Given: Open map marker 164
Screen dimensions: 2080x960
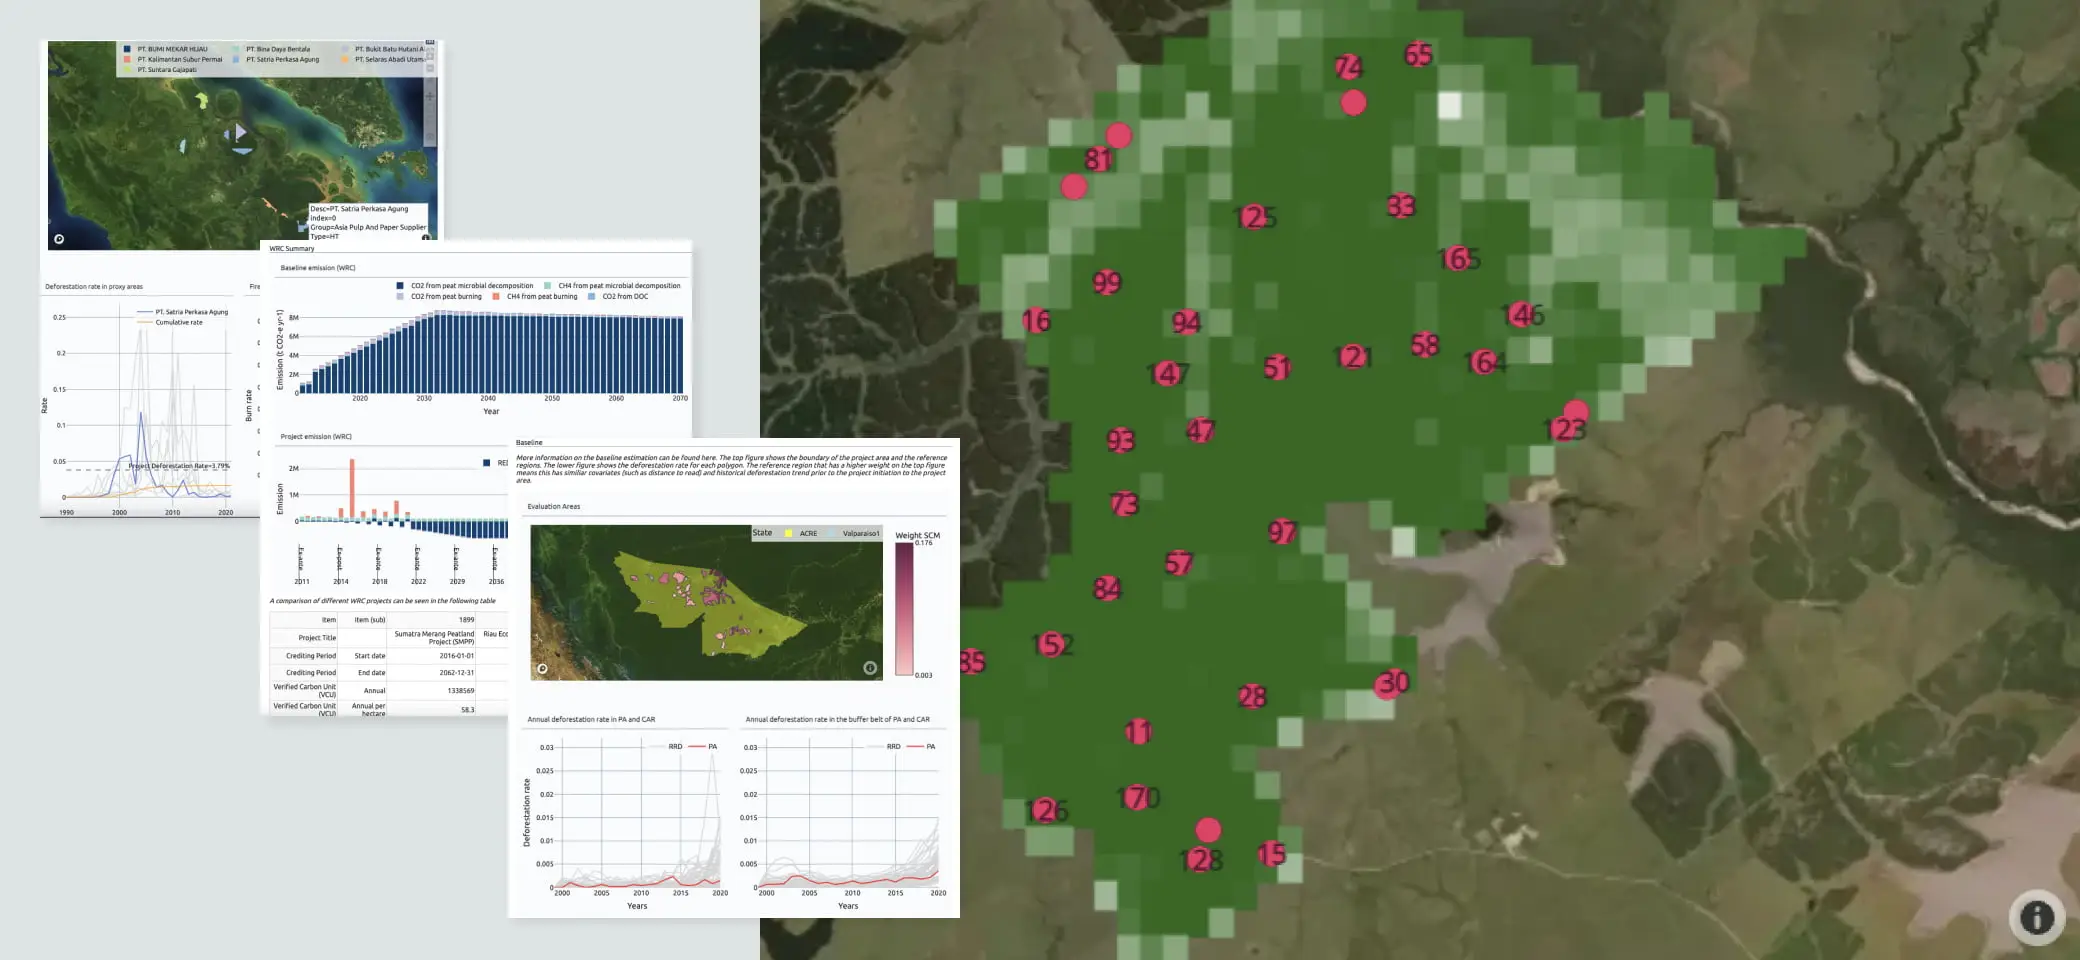Looking at the screenshot, I should coord(1485,362).
